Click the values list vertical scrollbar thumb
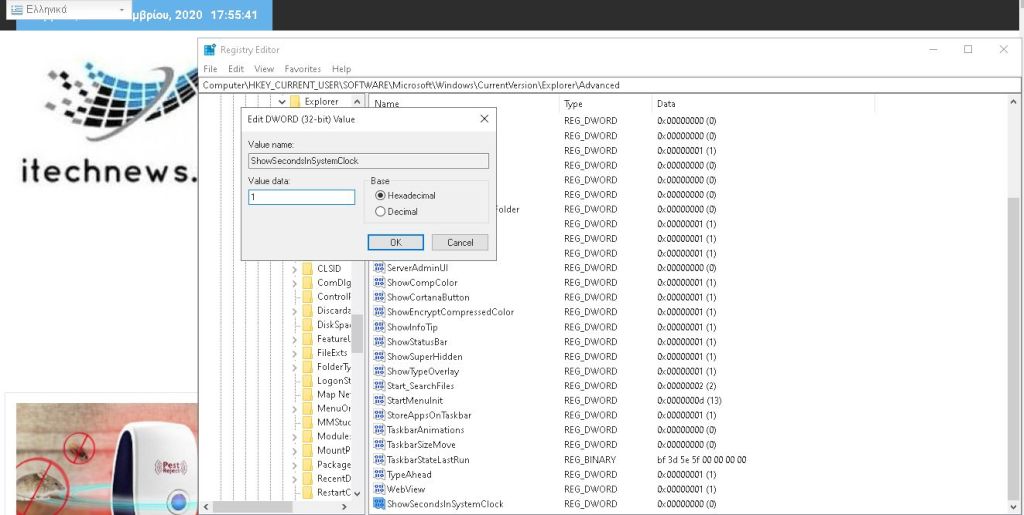 click(x=1013, y=347)
